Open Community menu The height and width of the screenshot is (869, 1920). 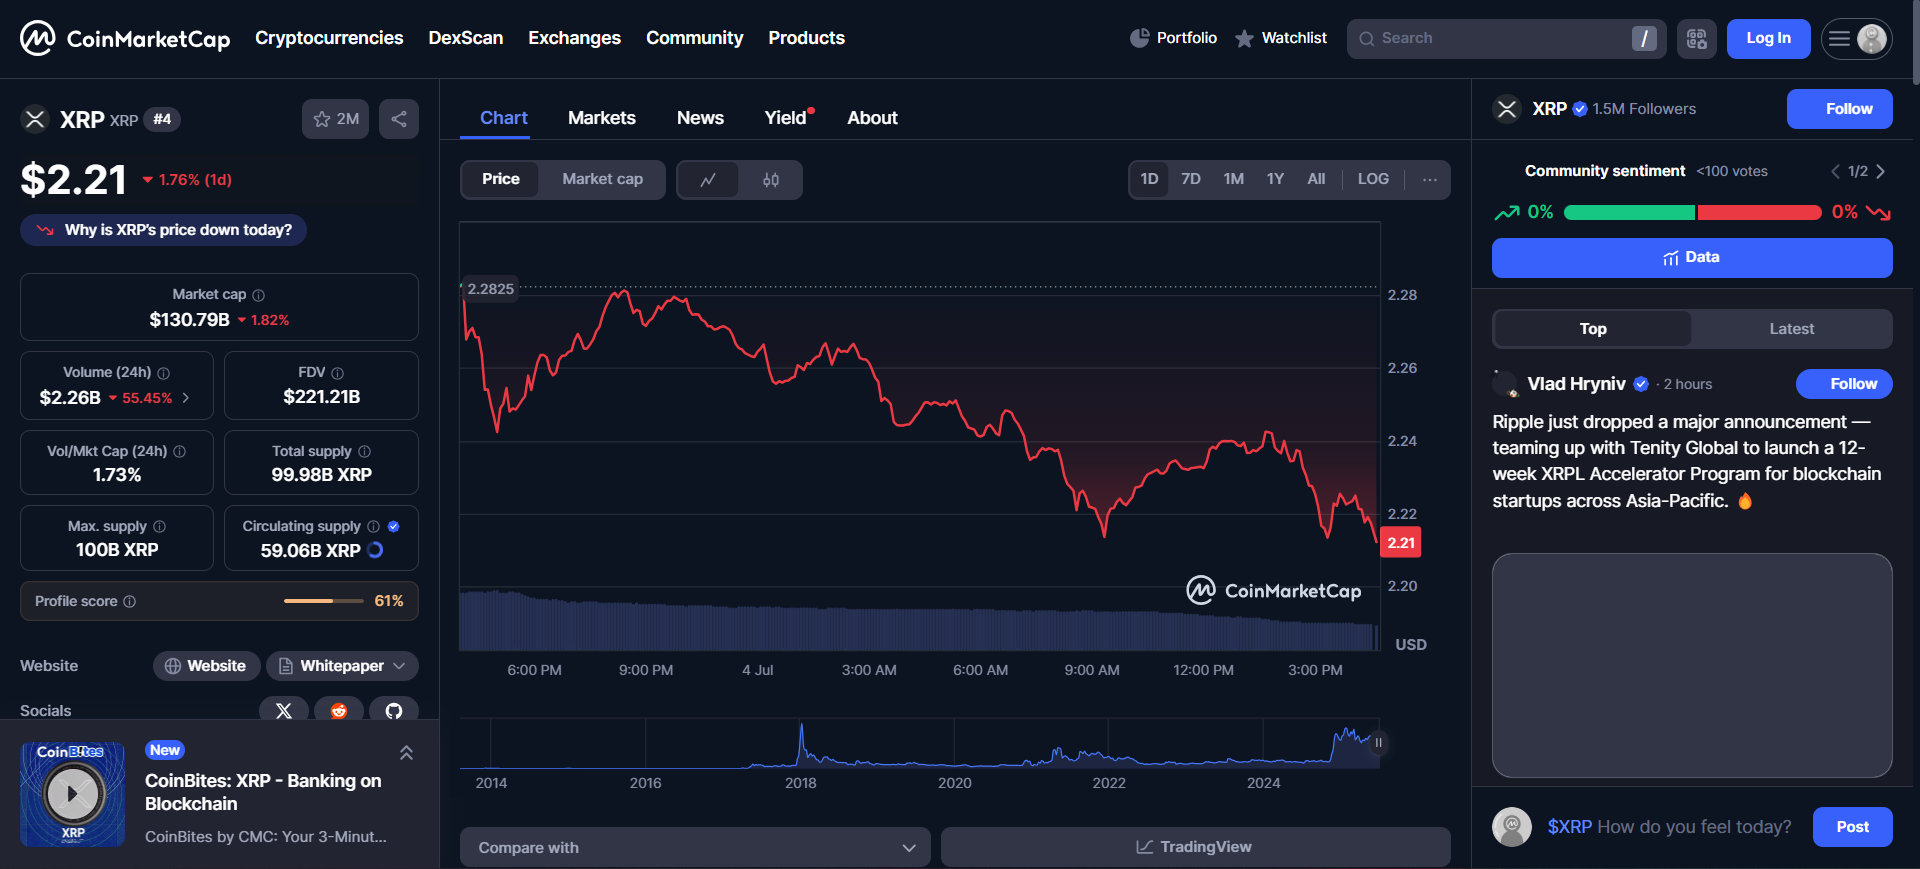[x=694, y=38]
